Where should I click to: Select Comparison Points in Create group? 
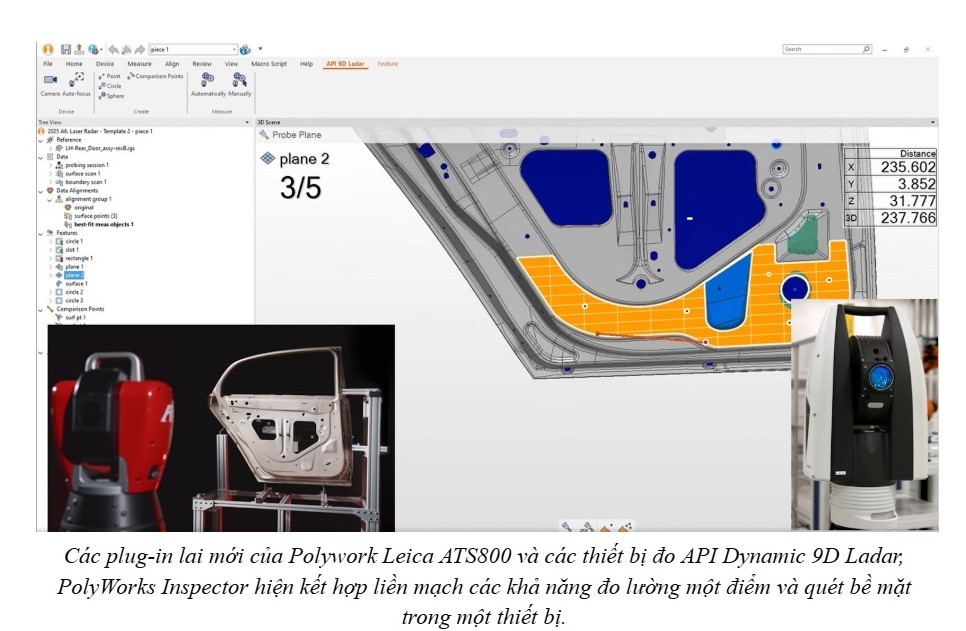coord(156,76)
